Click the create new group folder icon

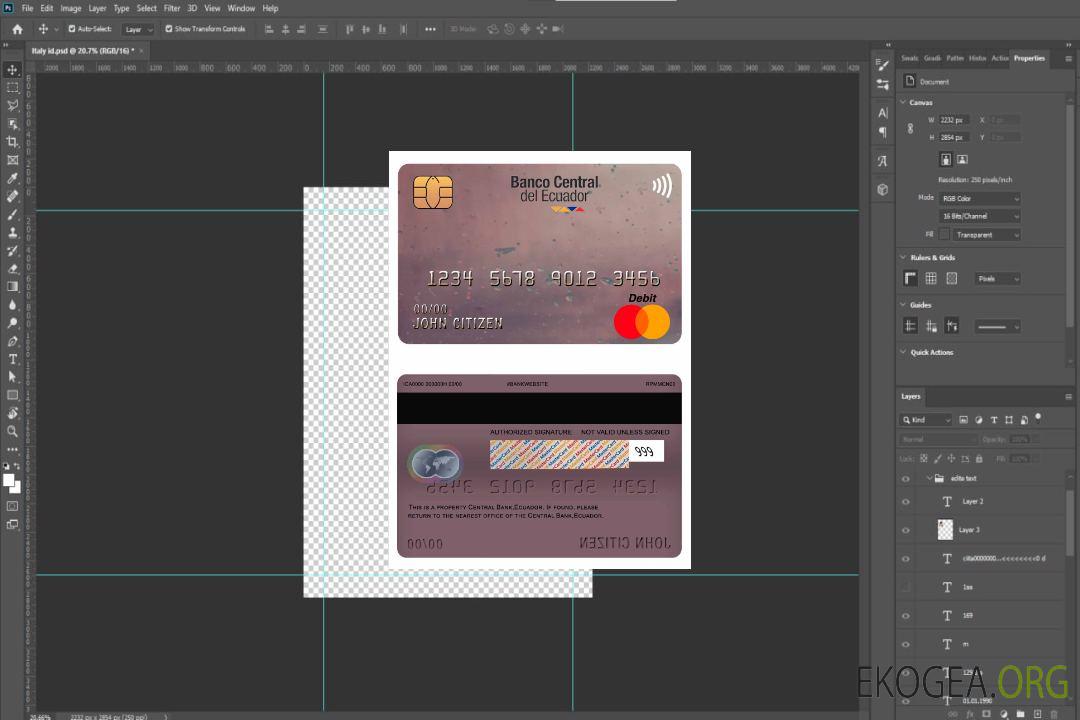[1020, 714]
